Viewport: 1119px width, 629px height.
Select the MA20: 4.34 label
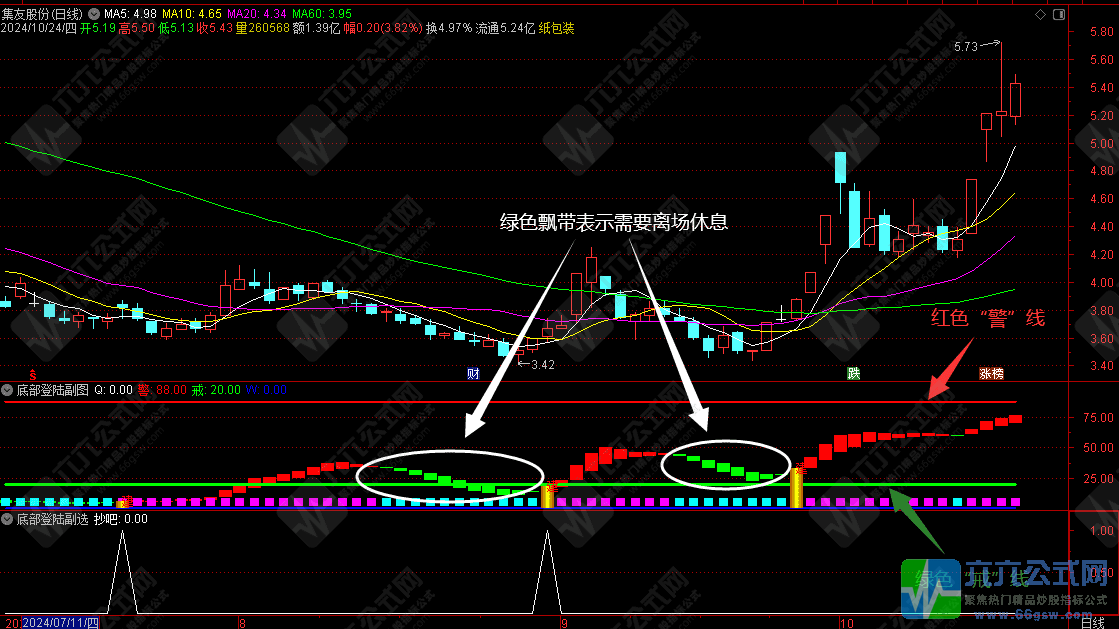[x=257, y=14]
